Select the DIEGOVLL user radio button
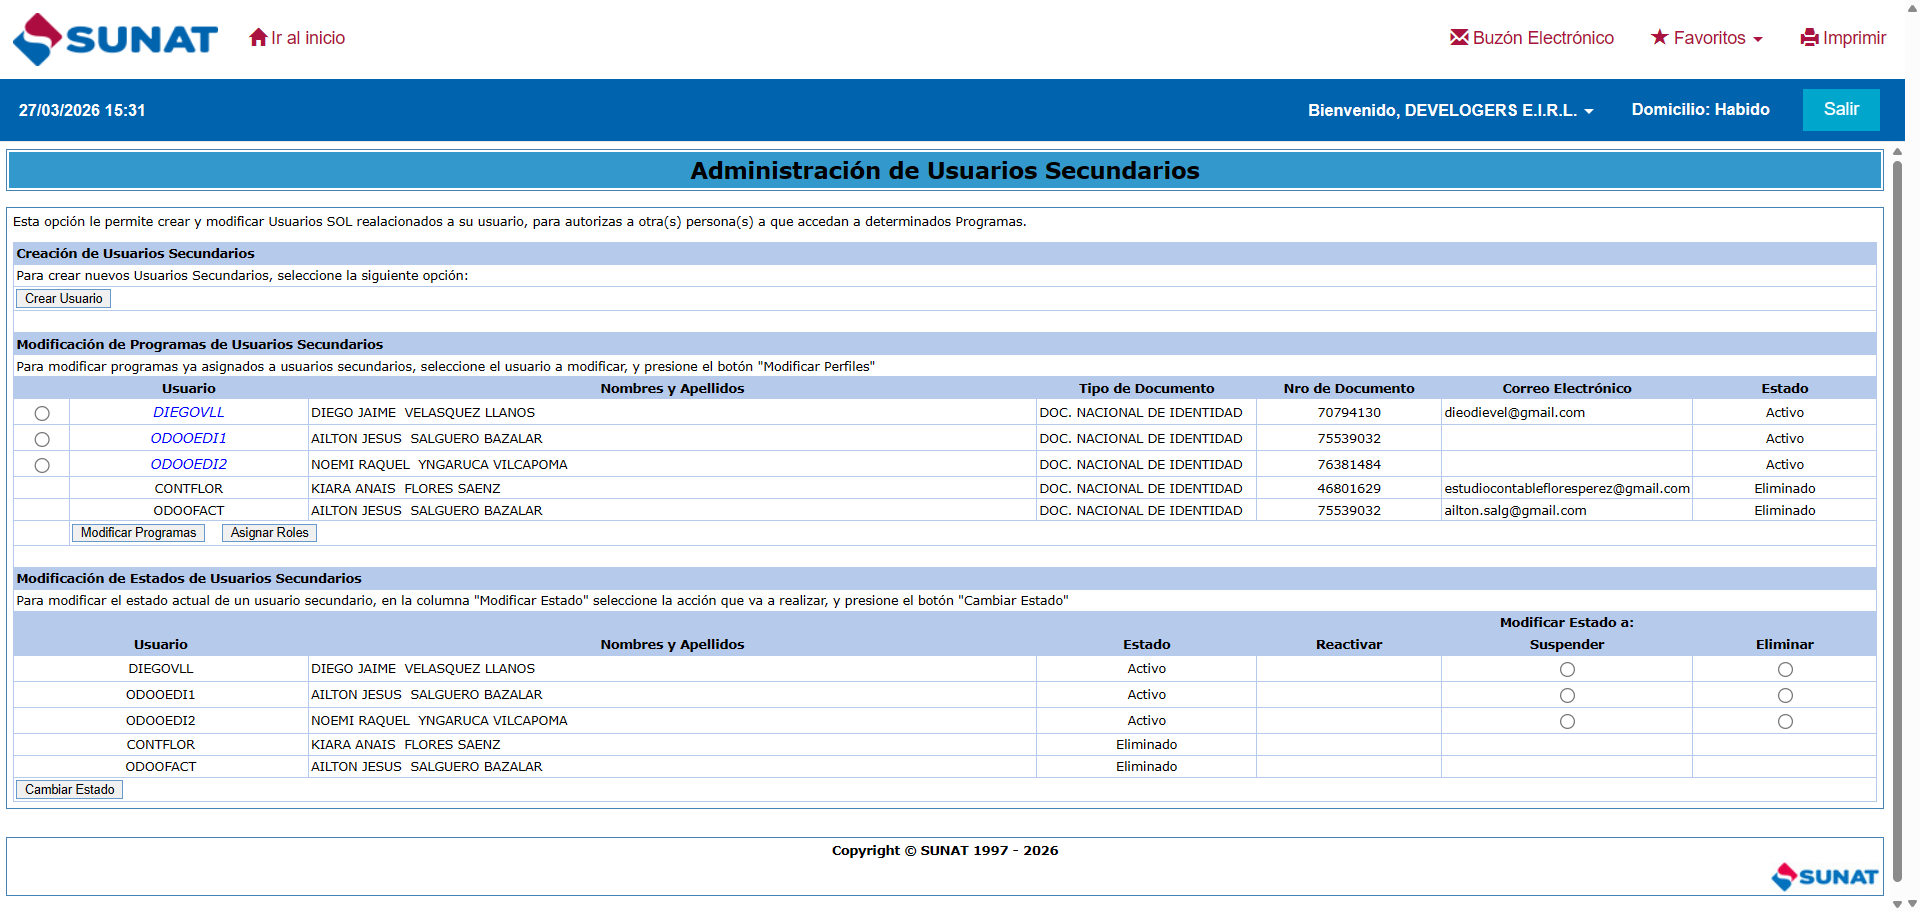Image resolution: width=1920 pixels, height=911 pixels. [42, 413]
